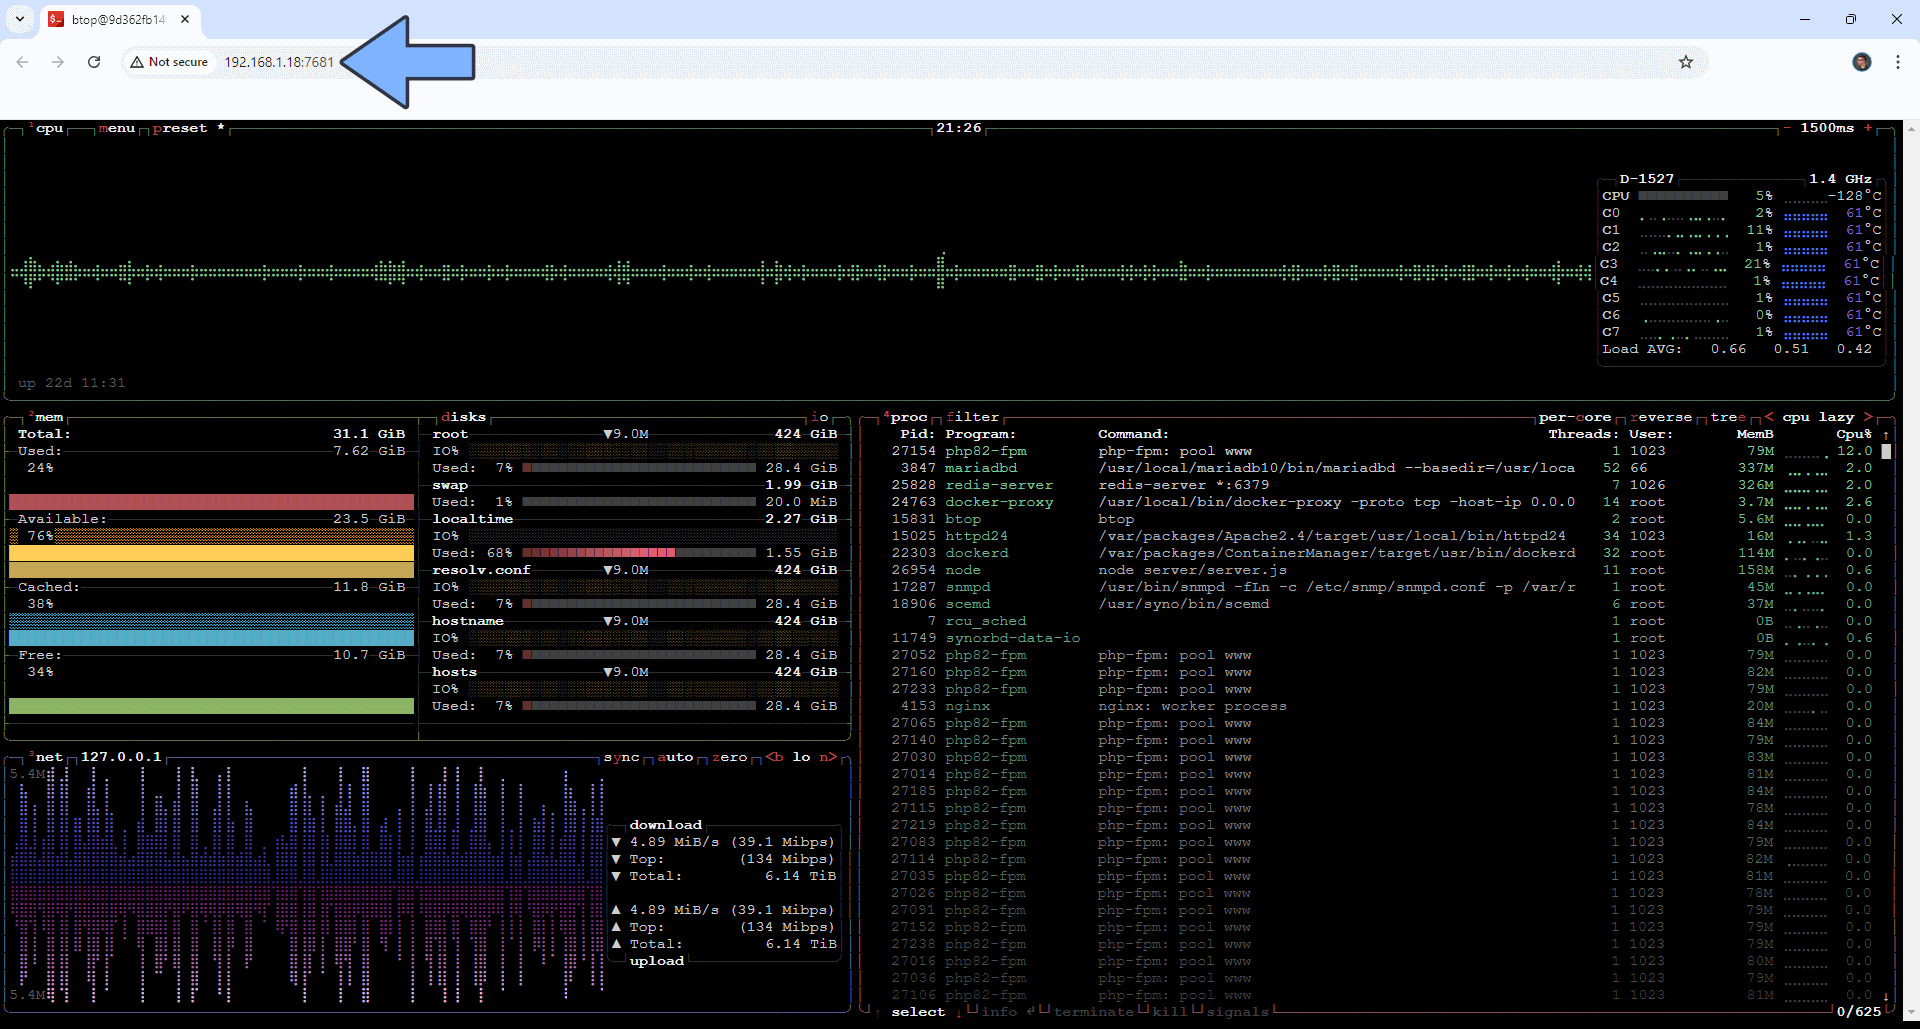Toggle per-core CPU display in process panel
The width and height of the screenshot is (1920, 1029).
pos(1575,417)
